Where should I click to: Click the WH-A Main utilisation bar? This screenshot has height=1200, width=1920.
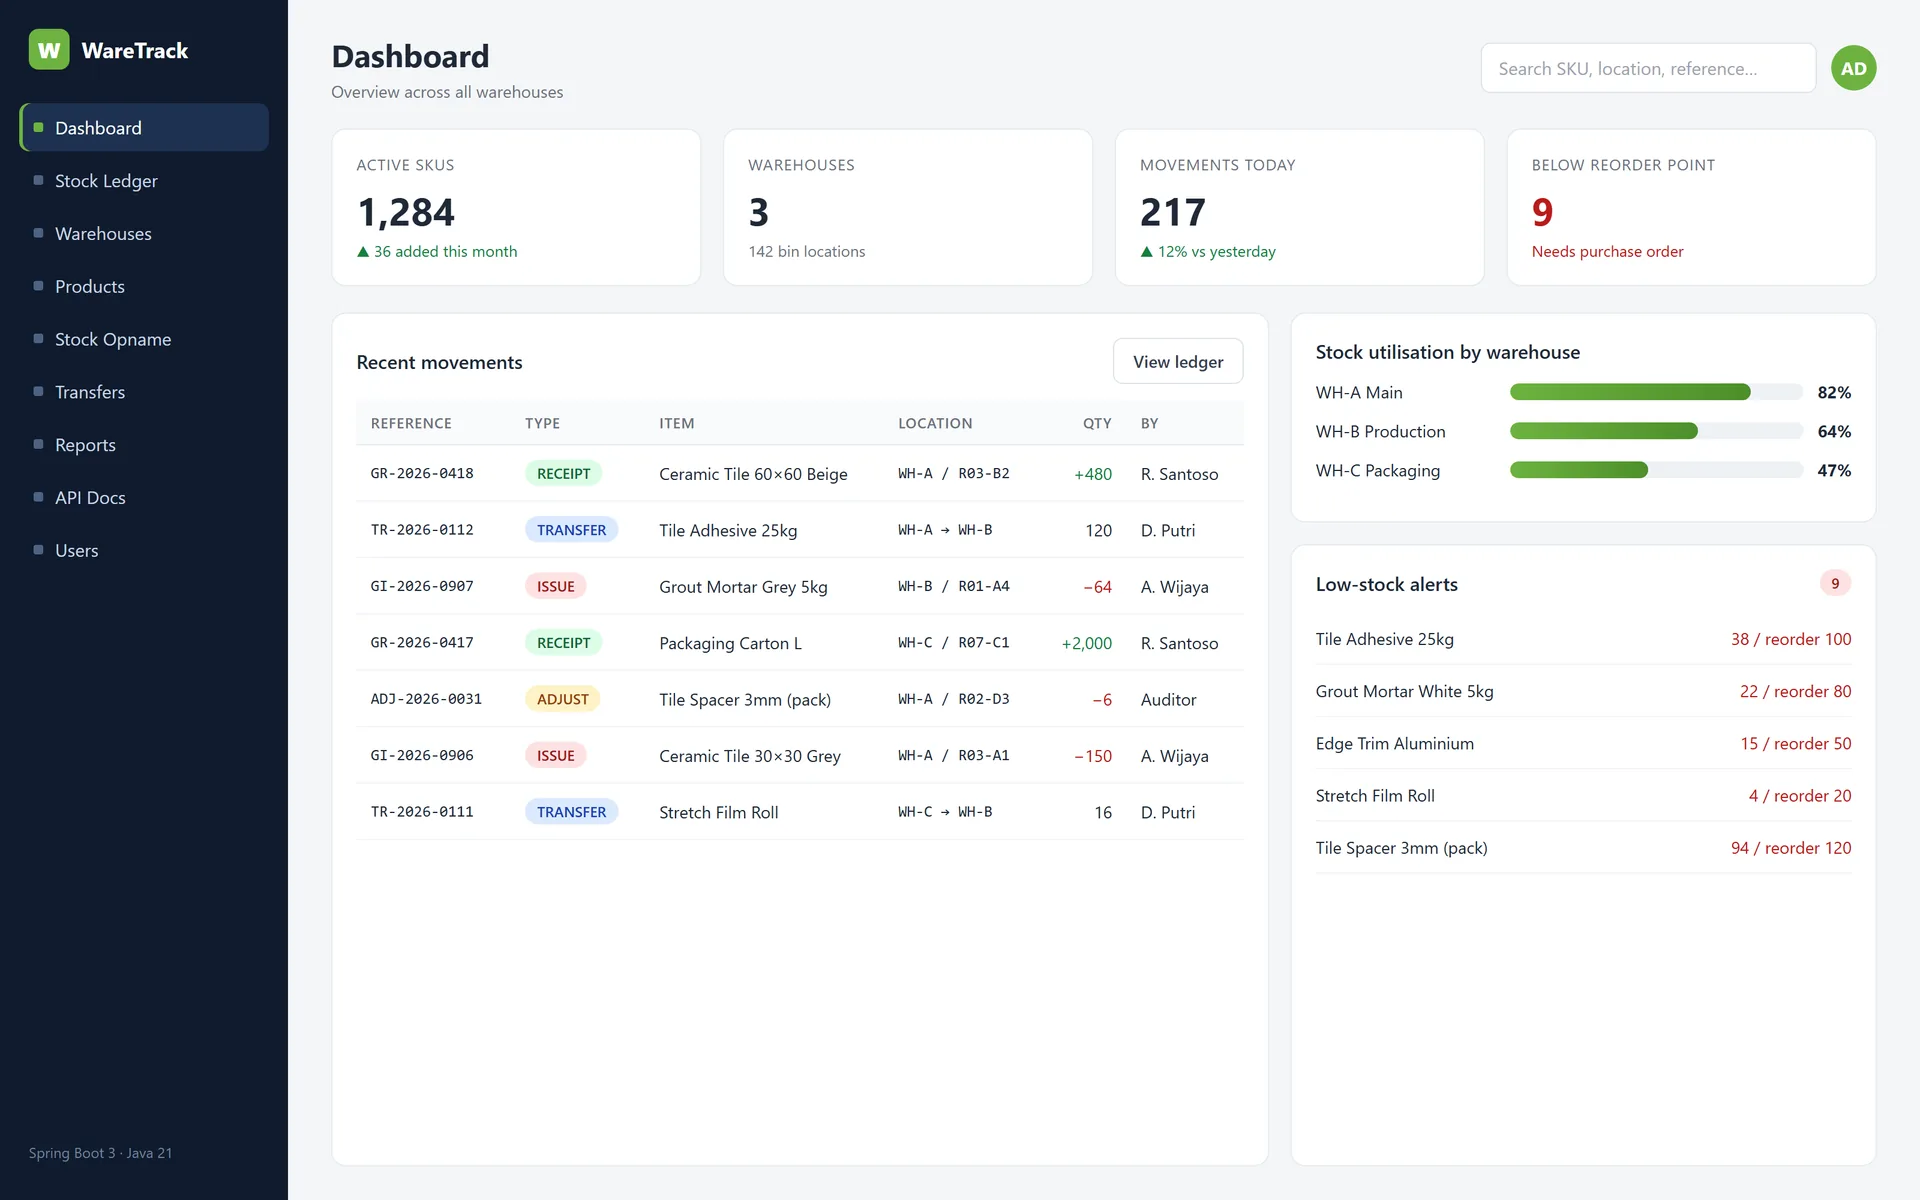pyautogui.click(x=1656, y=392)
